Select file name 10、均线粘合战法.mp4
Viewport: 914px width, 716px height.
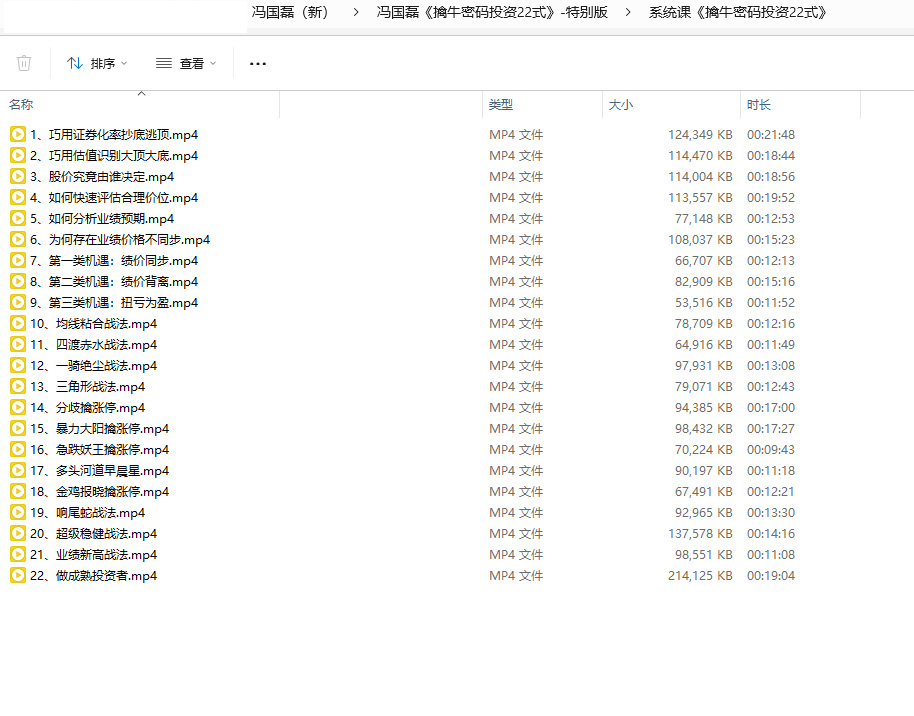[94, 324]
